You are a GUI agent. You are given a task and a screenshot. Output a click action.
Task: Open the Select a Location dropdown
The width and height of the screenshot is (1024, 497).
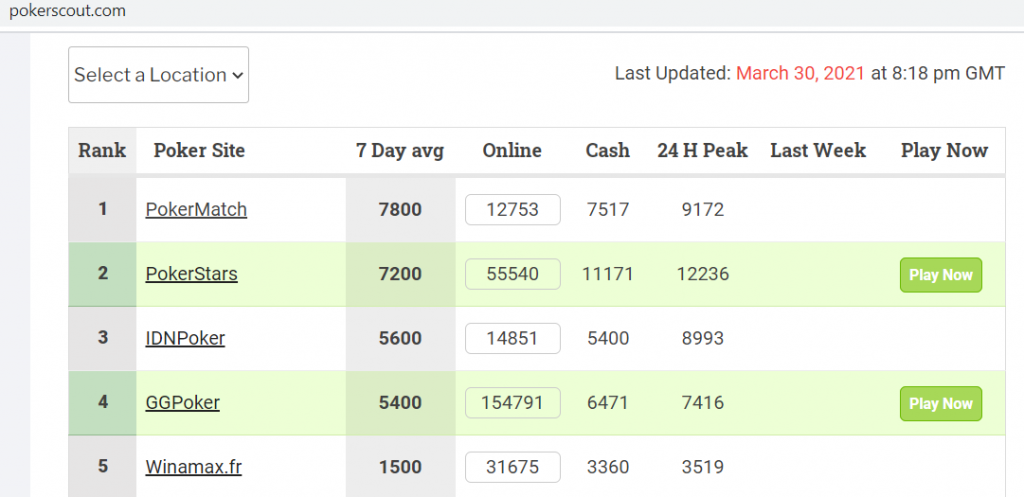pyautogui.click(x=158, y=74)
